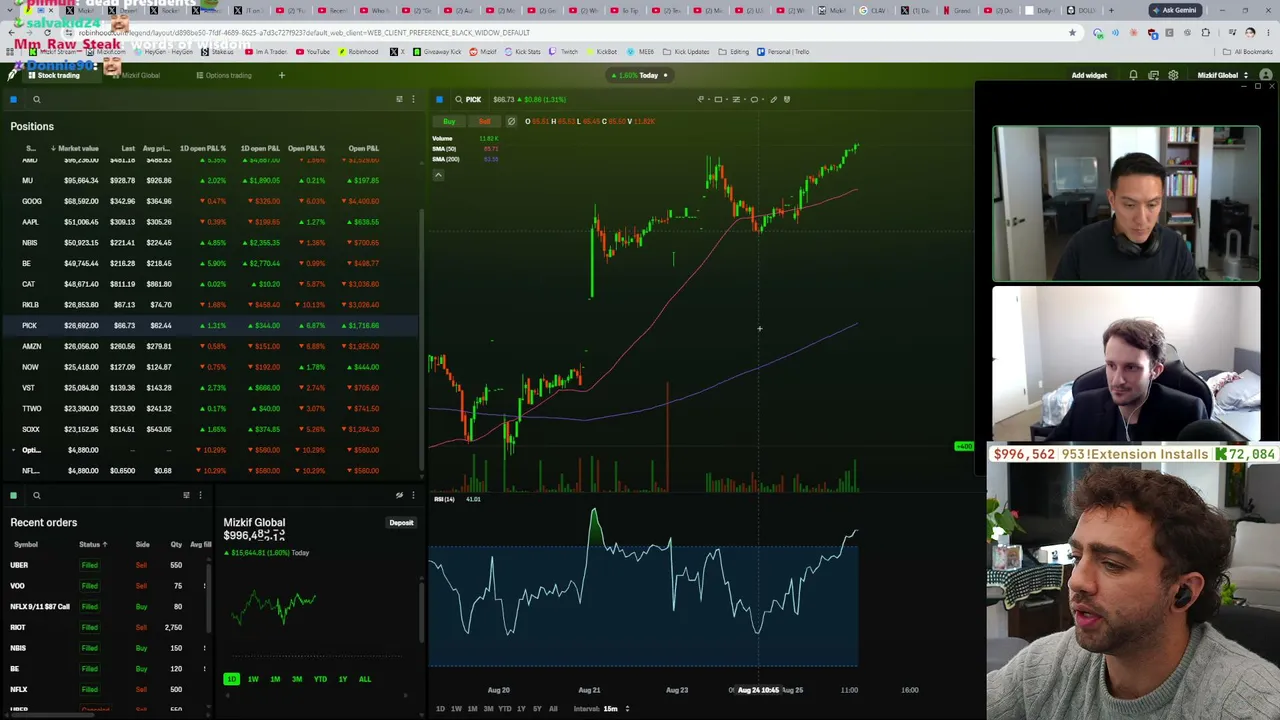Expand the Options positions group
This screenshot has width=1280, height=720.
pos(14,450)
